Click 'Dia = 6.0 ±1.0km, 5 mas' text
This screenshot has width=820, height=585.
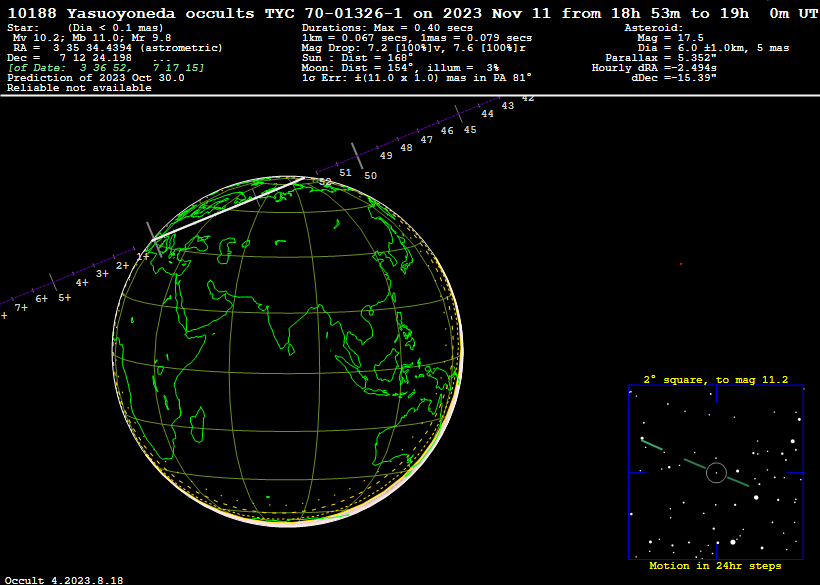coord(713,48)
